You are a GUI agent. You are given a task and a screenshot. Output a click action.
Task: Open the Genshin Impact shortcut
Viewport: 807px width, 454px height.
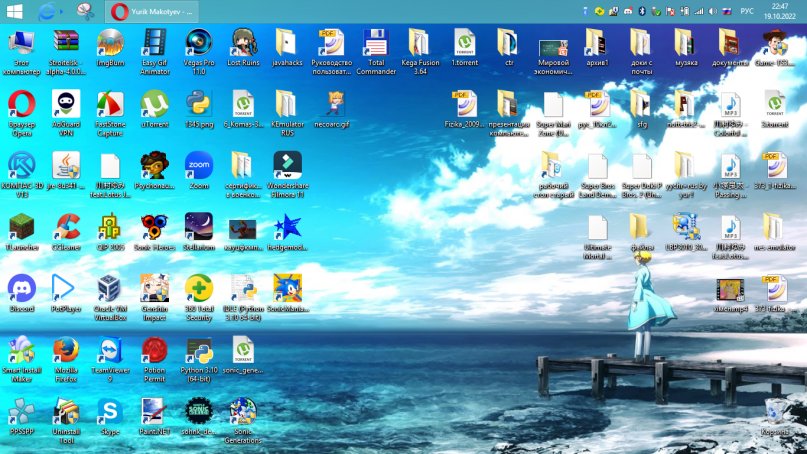pos(154,289)
